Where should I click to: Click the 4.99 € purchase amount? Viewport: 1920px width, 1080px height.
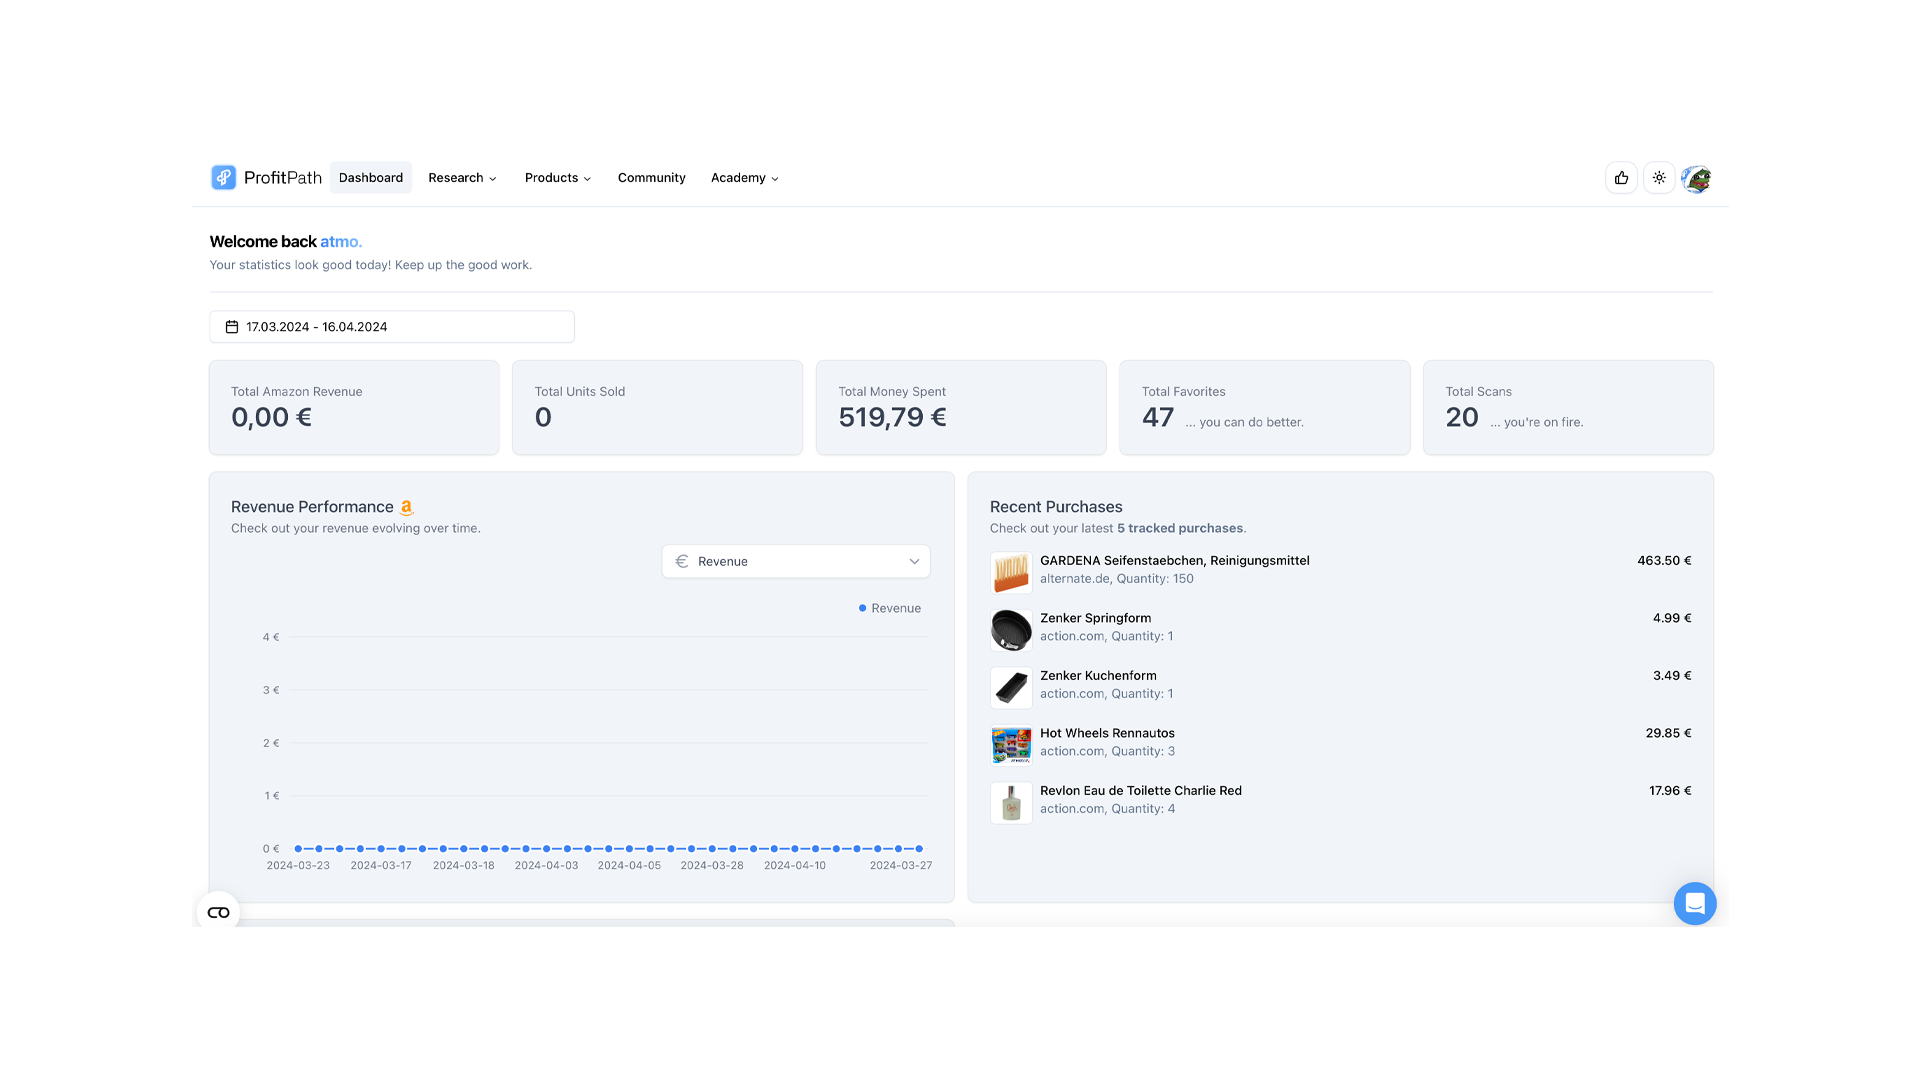1672,618
